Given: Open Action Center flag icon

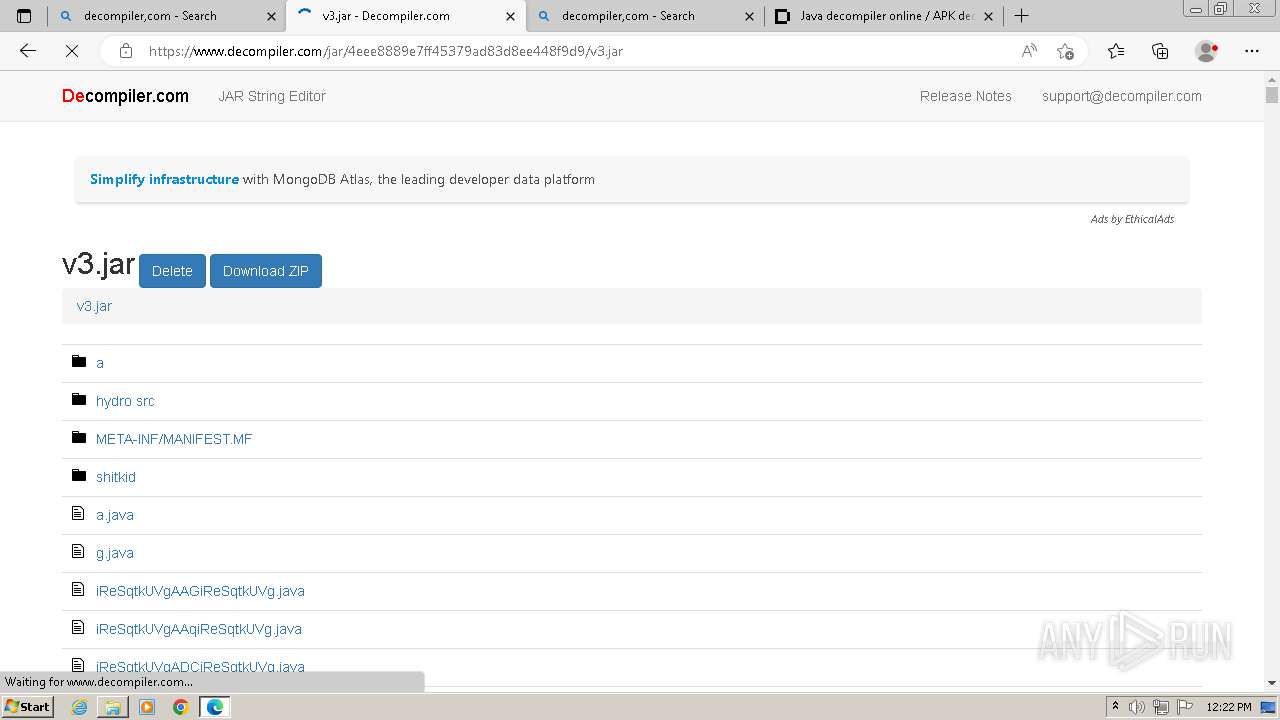Looking at the screenshot, I should 1183,707.
